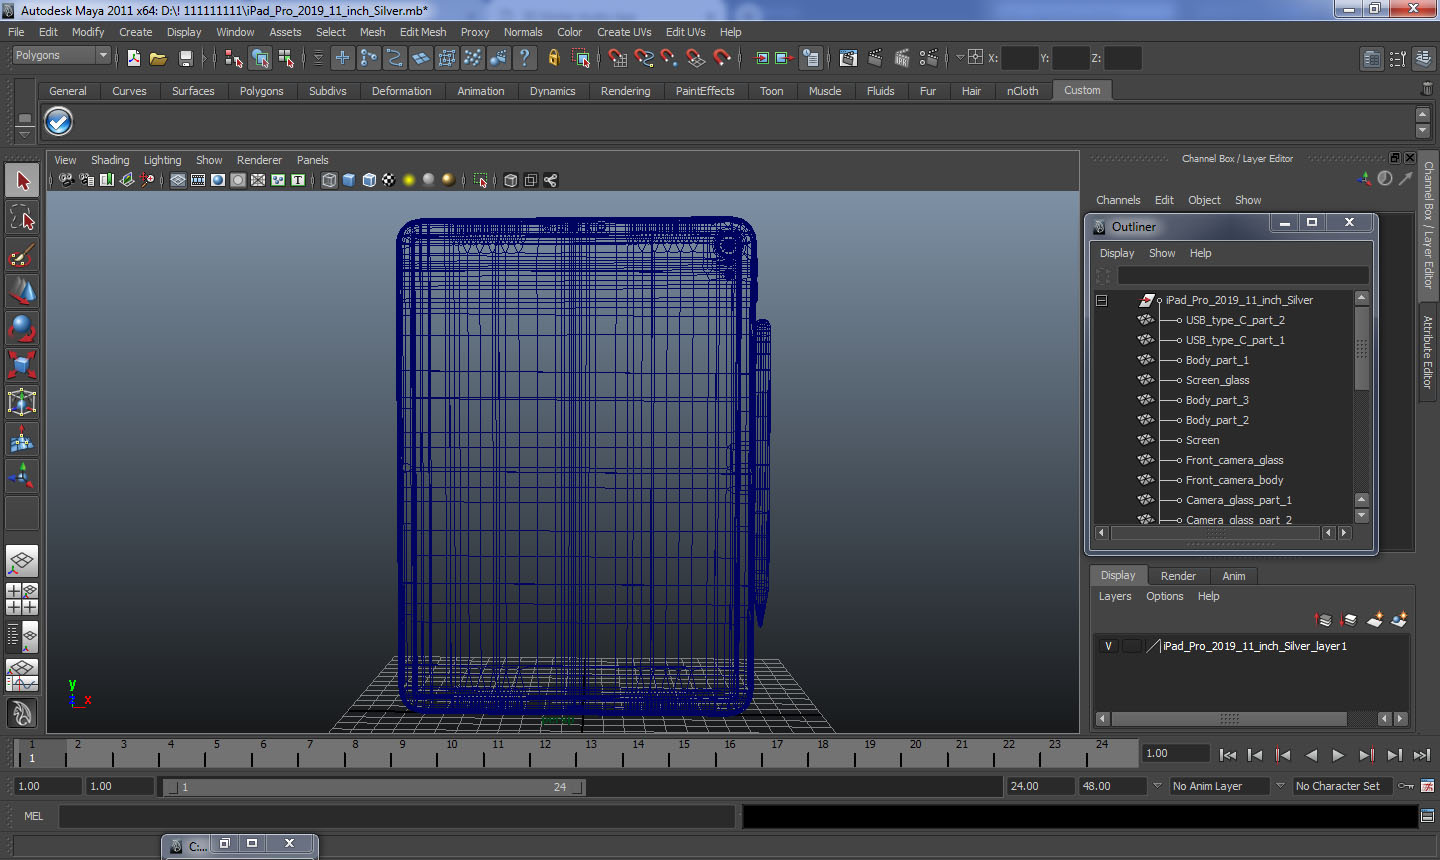
Task: Play the animation forwards
Action: coord(1338,755)
